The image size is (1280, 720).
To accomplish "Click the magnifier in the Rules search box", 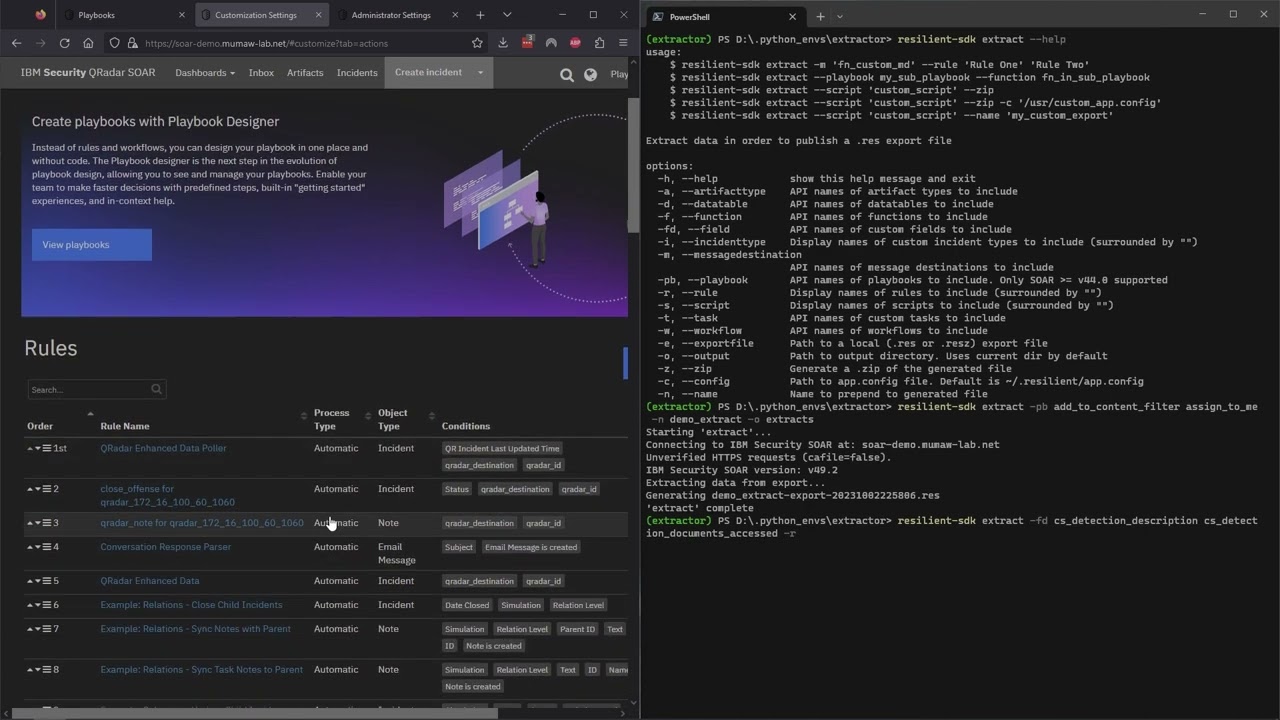I will click(x=156, y=389).
